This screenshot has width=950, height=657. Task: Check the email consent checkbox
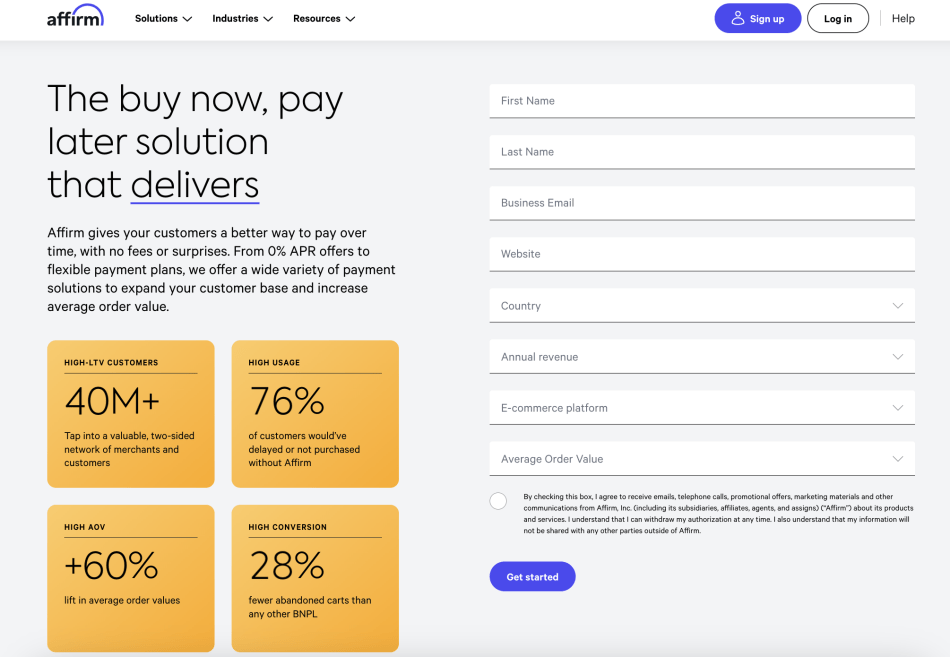coord(498,500)
